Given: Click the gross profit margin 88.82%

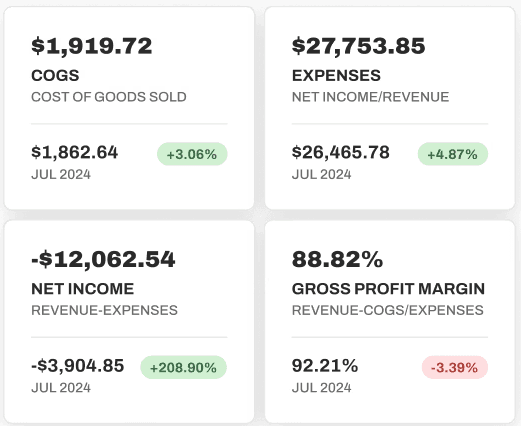Looking at the screenshot, I should (337, 259).
